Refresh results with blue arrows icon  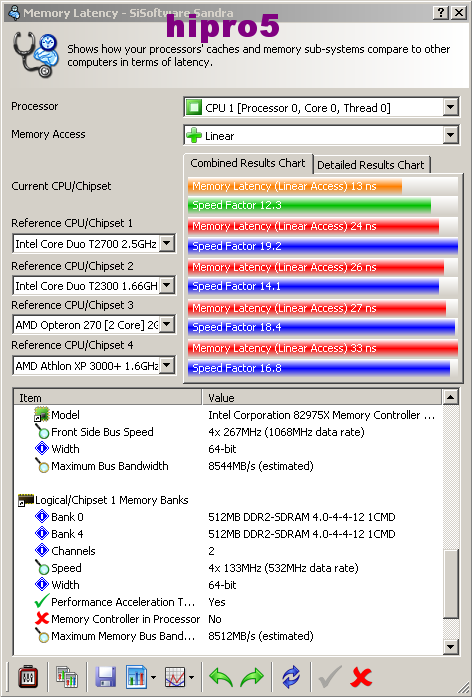291,677
